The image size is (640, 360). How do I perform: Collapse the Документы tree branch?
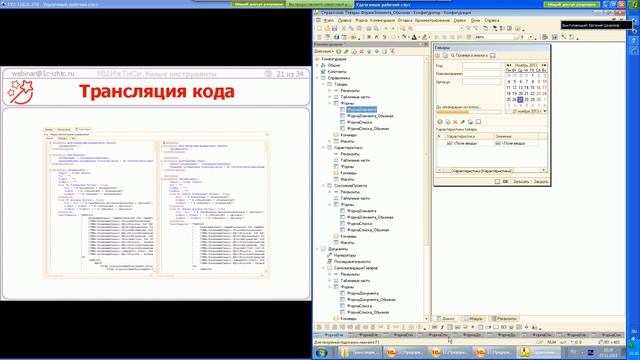(x=317, y=249)
